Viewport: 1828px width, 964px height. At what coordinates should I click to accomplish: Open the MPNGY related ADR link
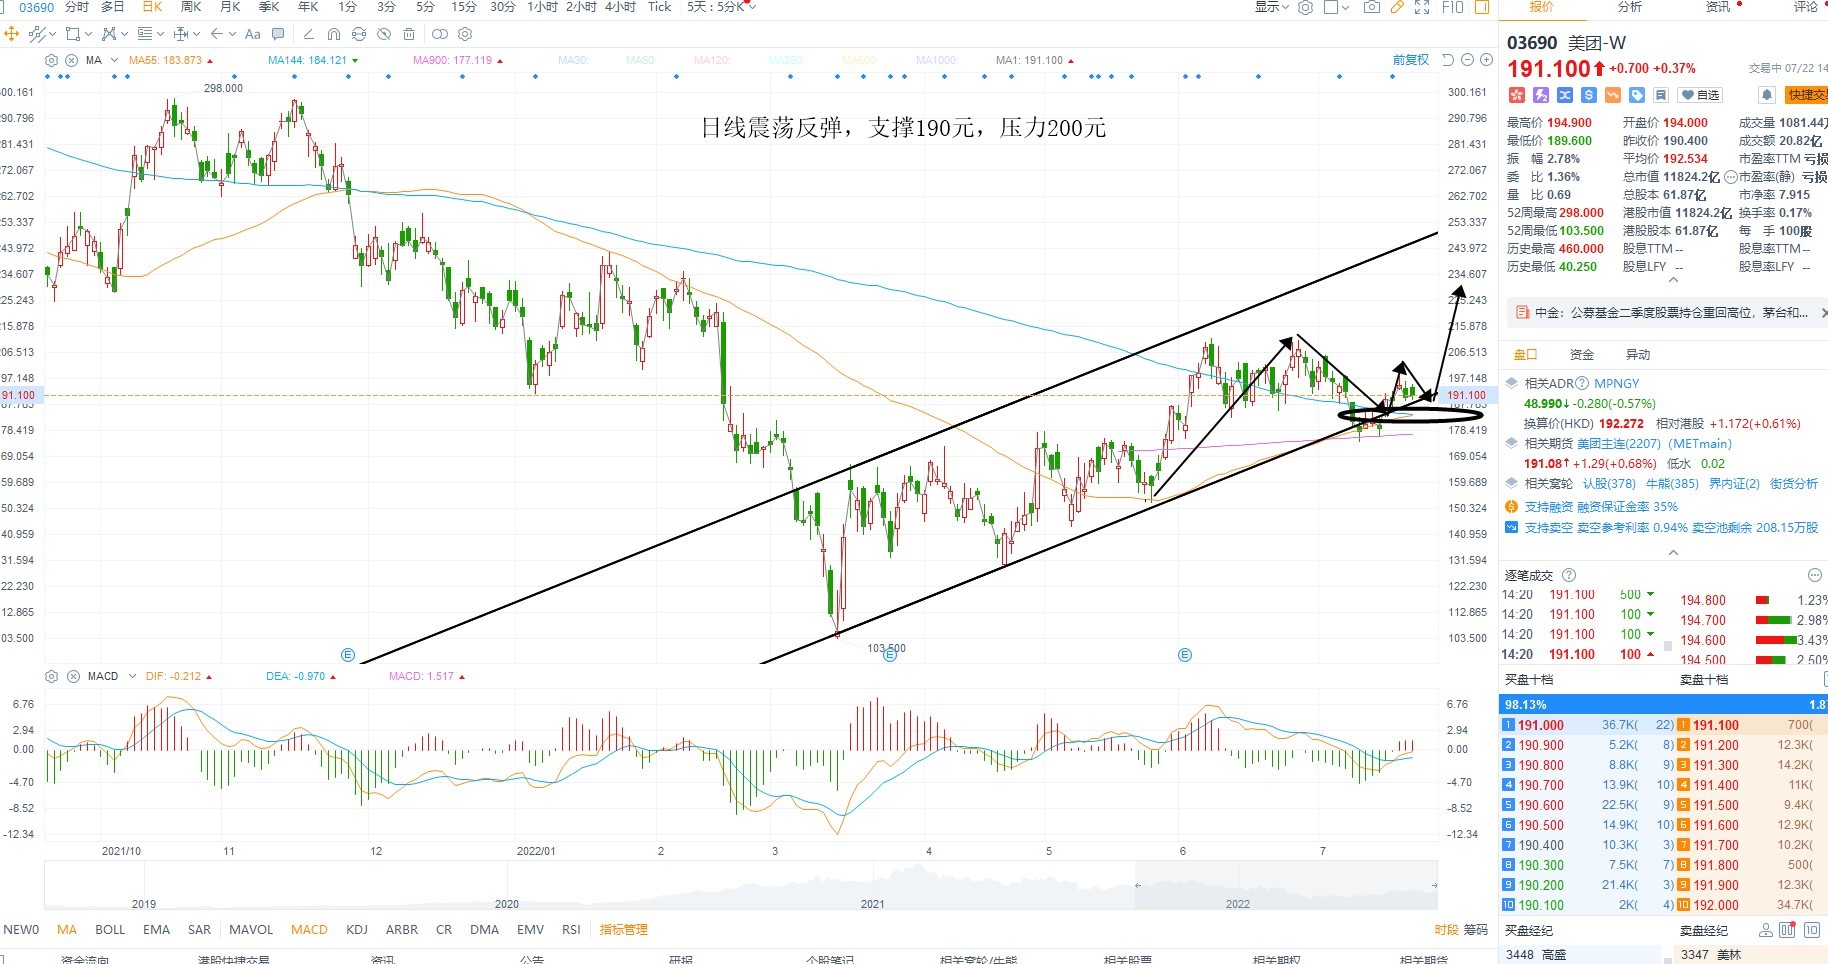[1617, 383]
